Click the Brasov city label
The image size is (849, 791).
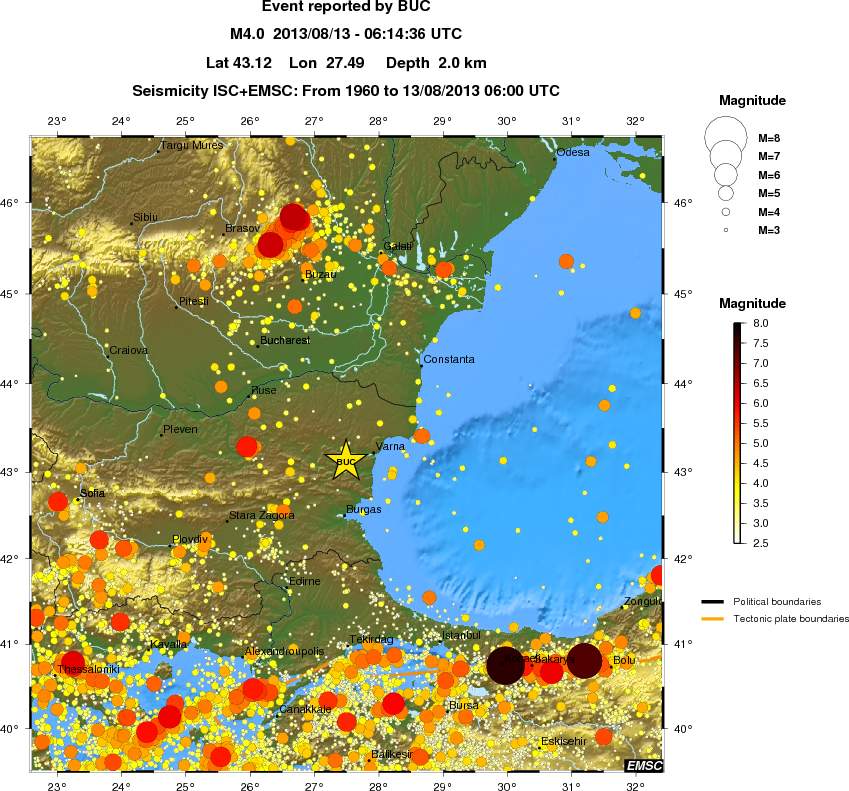[242, 228]
